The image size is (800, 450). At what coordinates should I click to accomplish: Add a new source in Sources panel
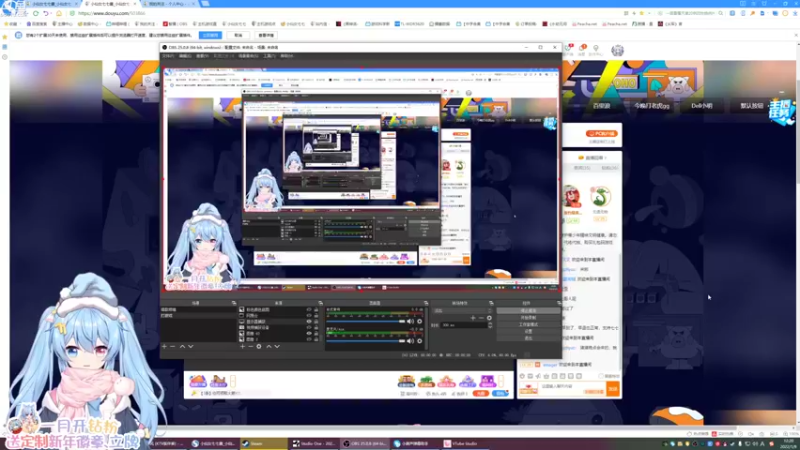click(x=242, y=346)
